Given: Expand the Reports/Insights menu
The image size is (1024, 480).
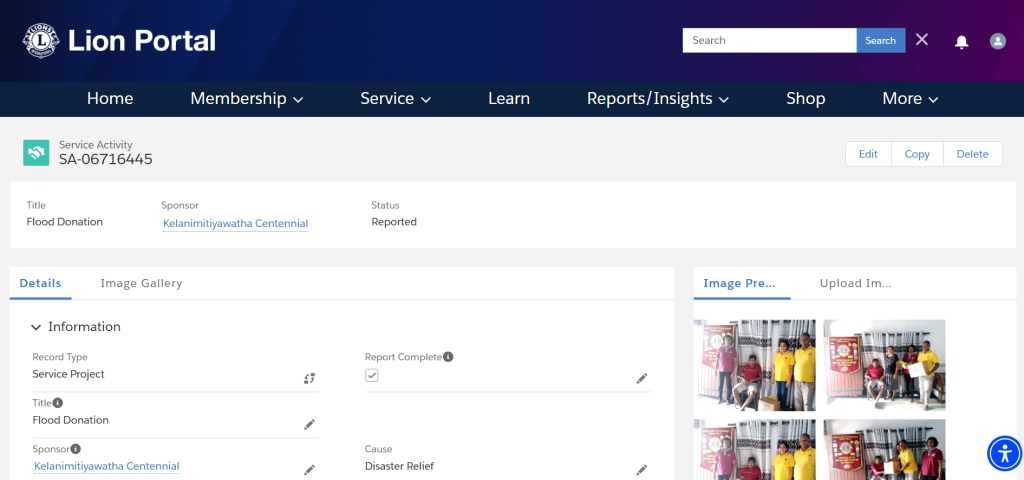Looking at the screenshot, I should tap(658, 99).
